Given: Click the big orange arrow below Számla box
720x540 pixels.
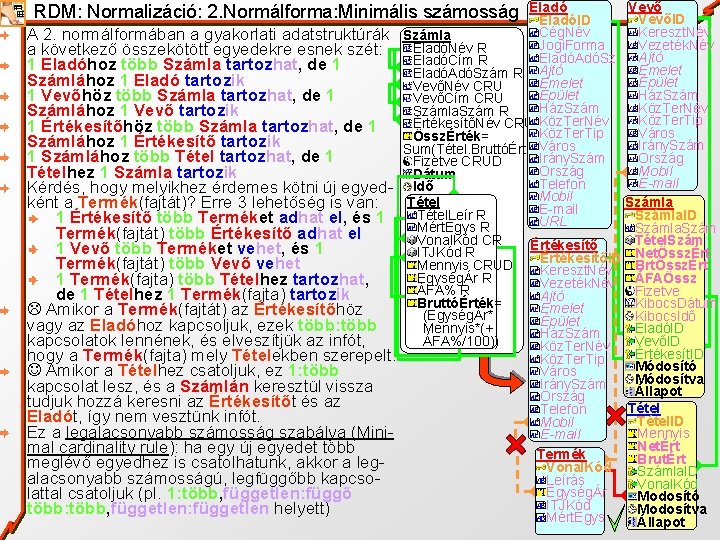Looking at the screenshot, I should pos(501,374).
